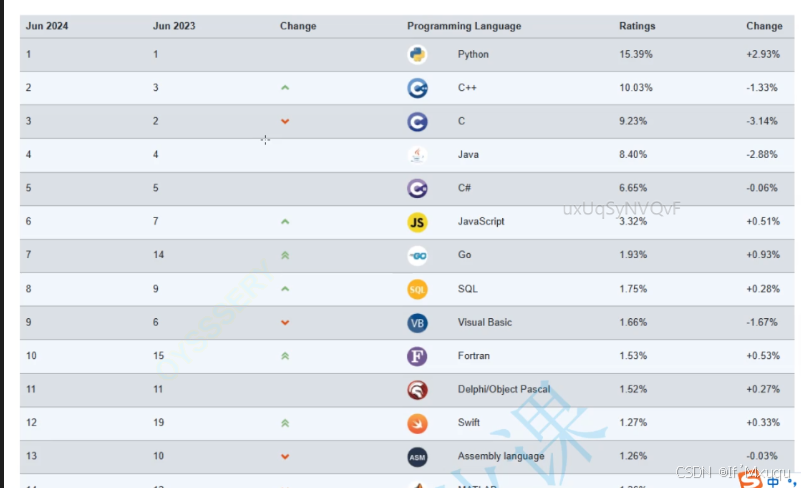Click the Programming Language column header
The height and width of the screenshot is (488, 801).
point(463,26)
